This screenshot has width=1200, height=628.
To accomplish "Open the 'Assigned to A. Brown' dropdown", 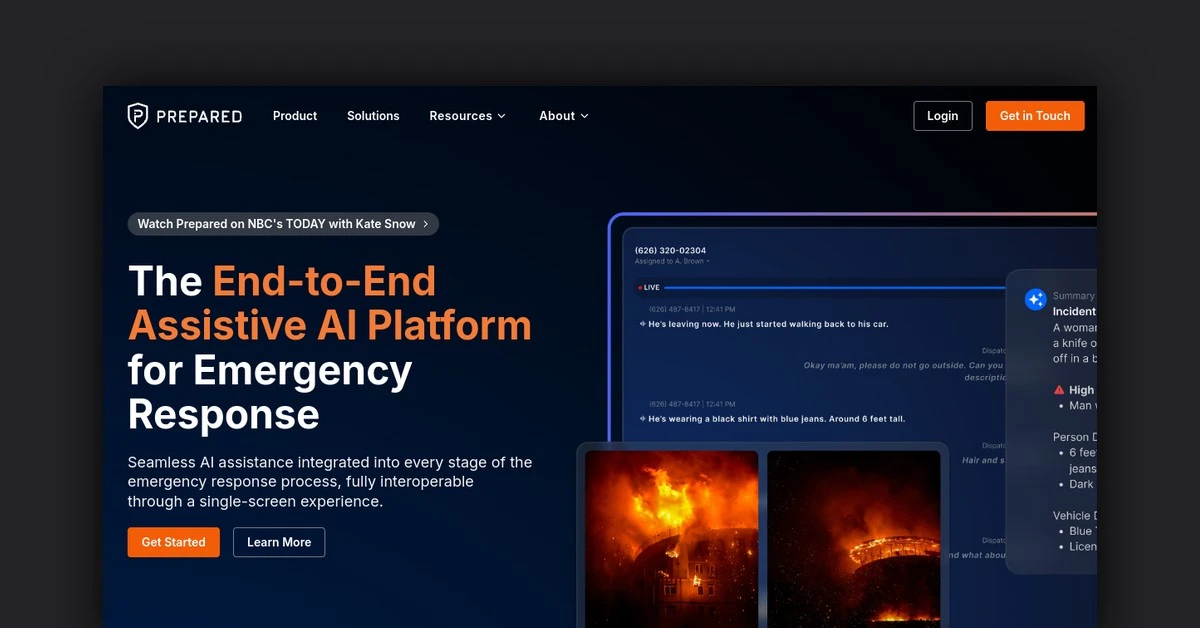I will (x=672, y=261).
